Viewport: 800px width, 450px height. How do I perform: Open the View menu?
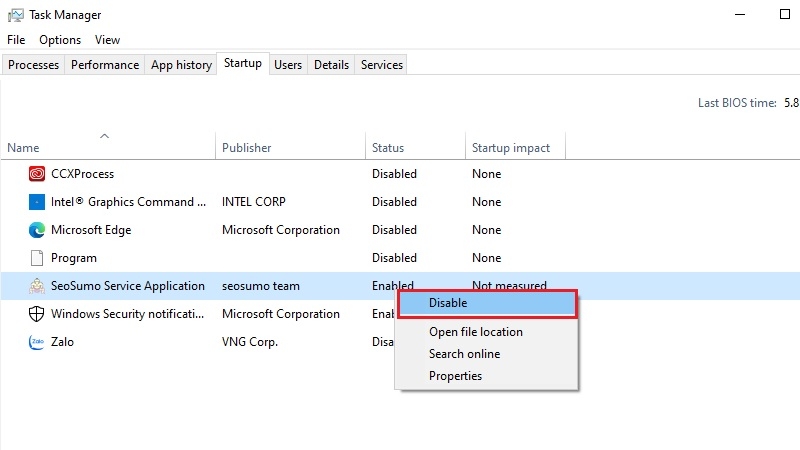point(107,40)
